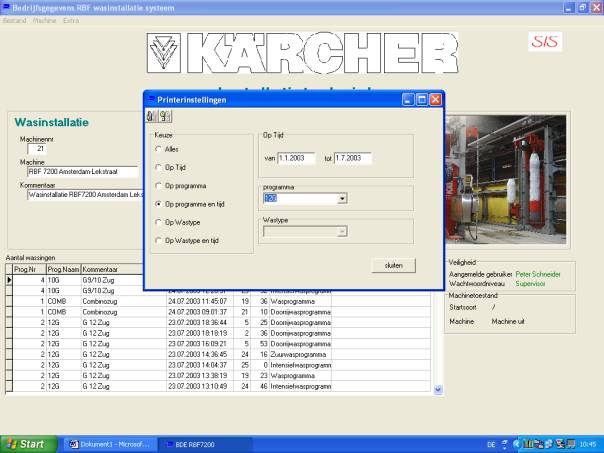Image resolution: width=604 pixels, height=453 pixels.
Task: Maximize the Printerinstellingen dialog
Action: (422, 100)
